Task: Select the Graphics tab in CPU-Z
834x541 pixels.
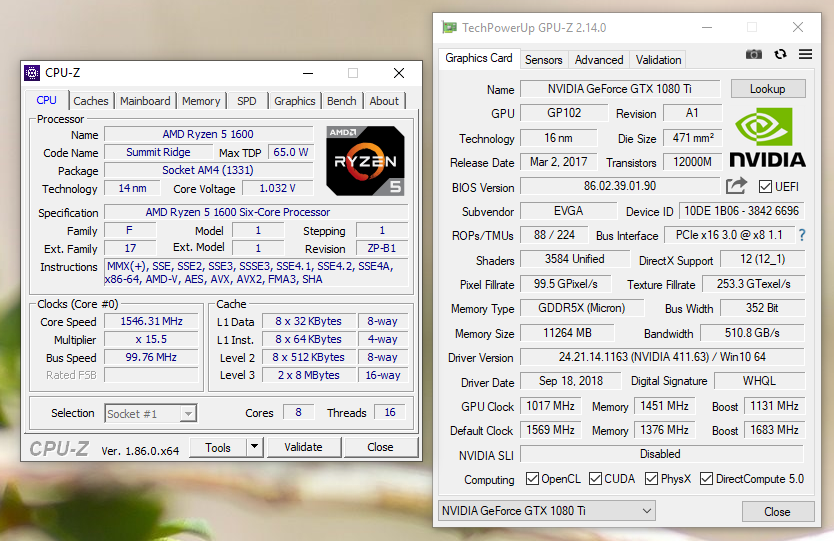Action: (x=295, y=101)
